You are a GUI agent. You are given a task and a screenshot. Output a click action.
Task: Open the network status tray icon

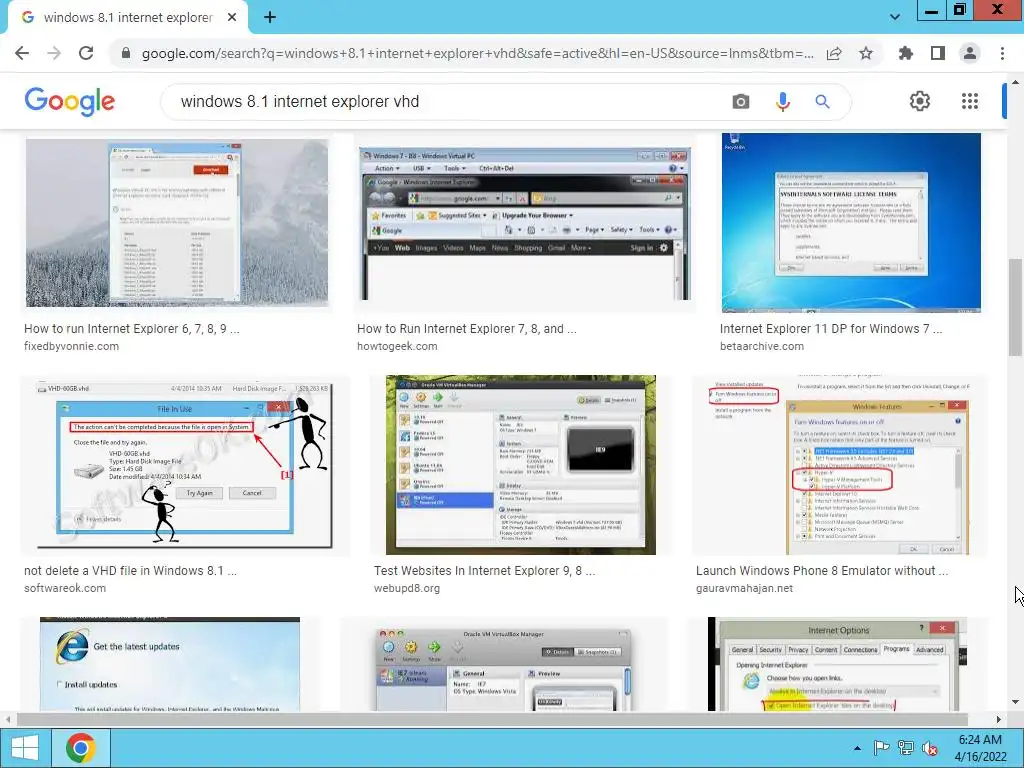click(x=905, y=748)
